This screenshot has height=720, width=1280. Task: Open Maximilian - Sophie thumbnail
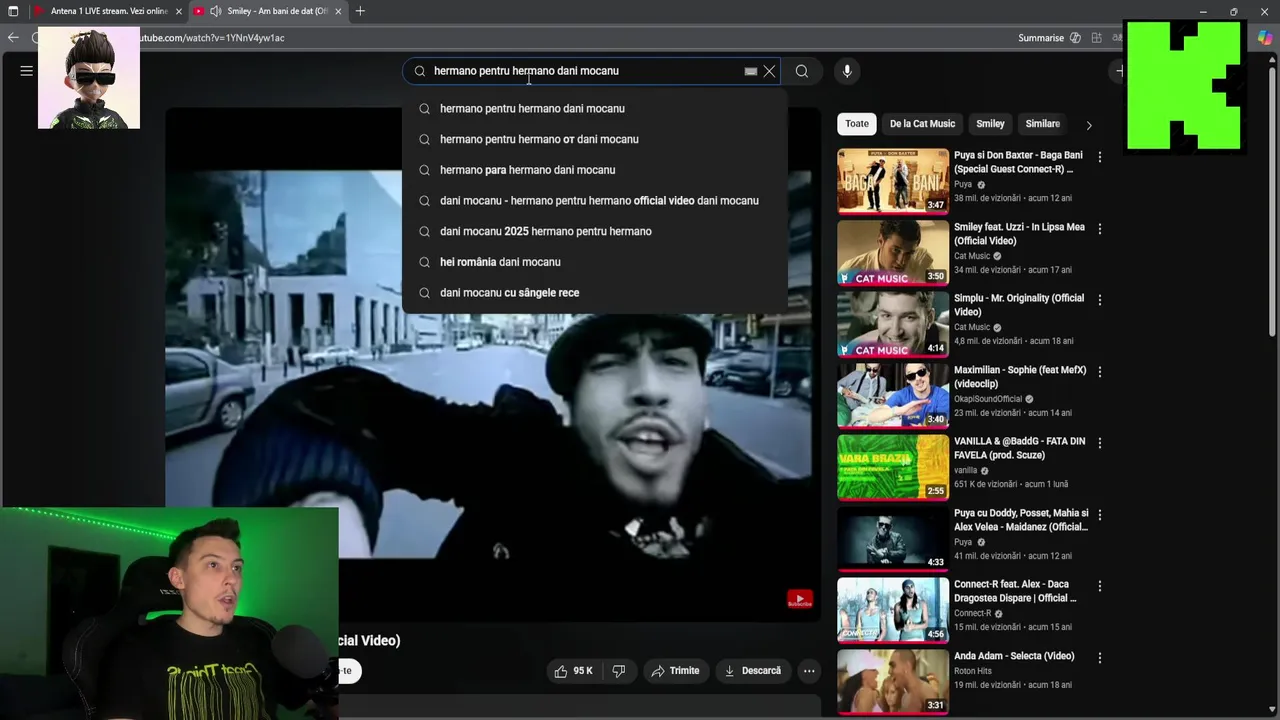893,395
